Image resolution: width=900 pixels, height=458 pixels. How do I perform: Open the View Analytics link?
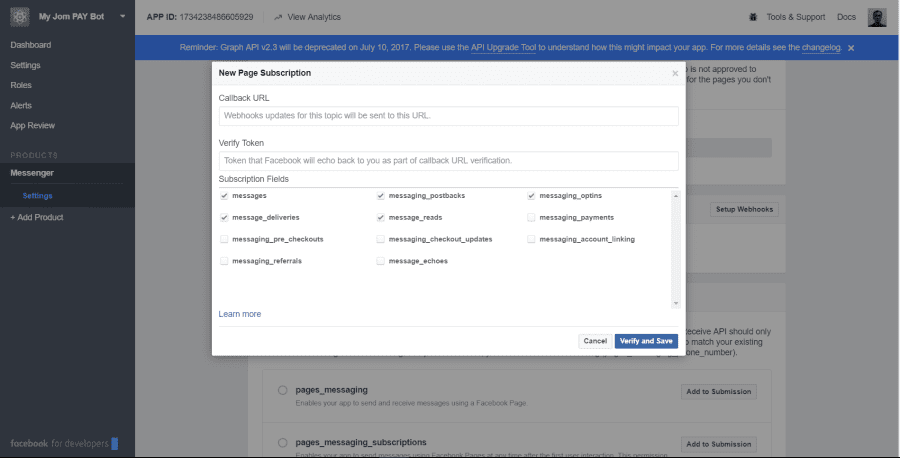[x=313, y=17]
